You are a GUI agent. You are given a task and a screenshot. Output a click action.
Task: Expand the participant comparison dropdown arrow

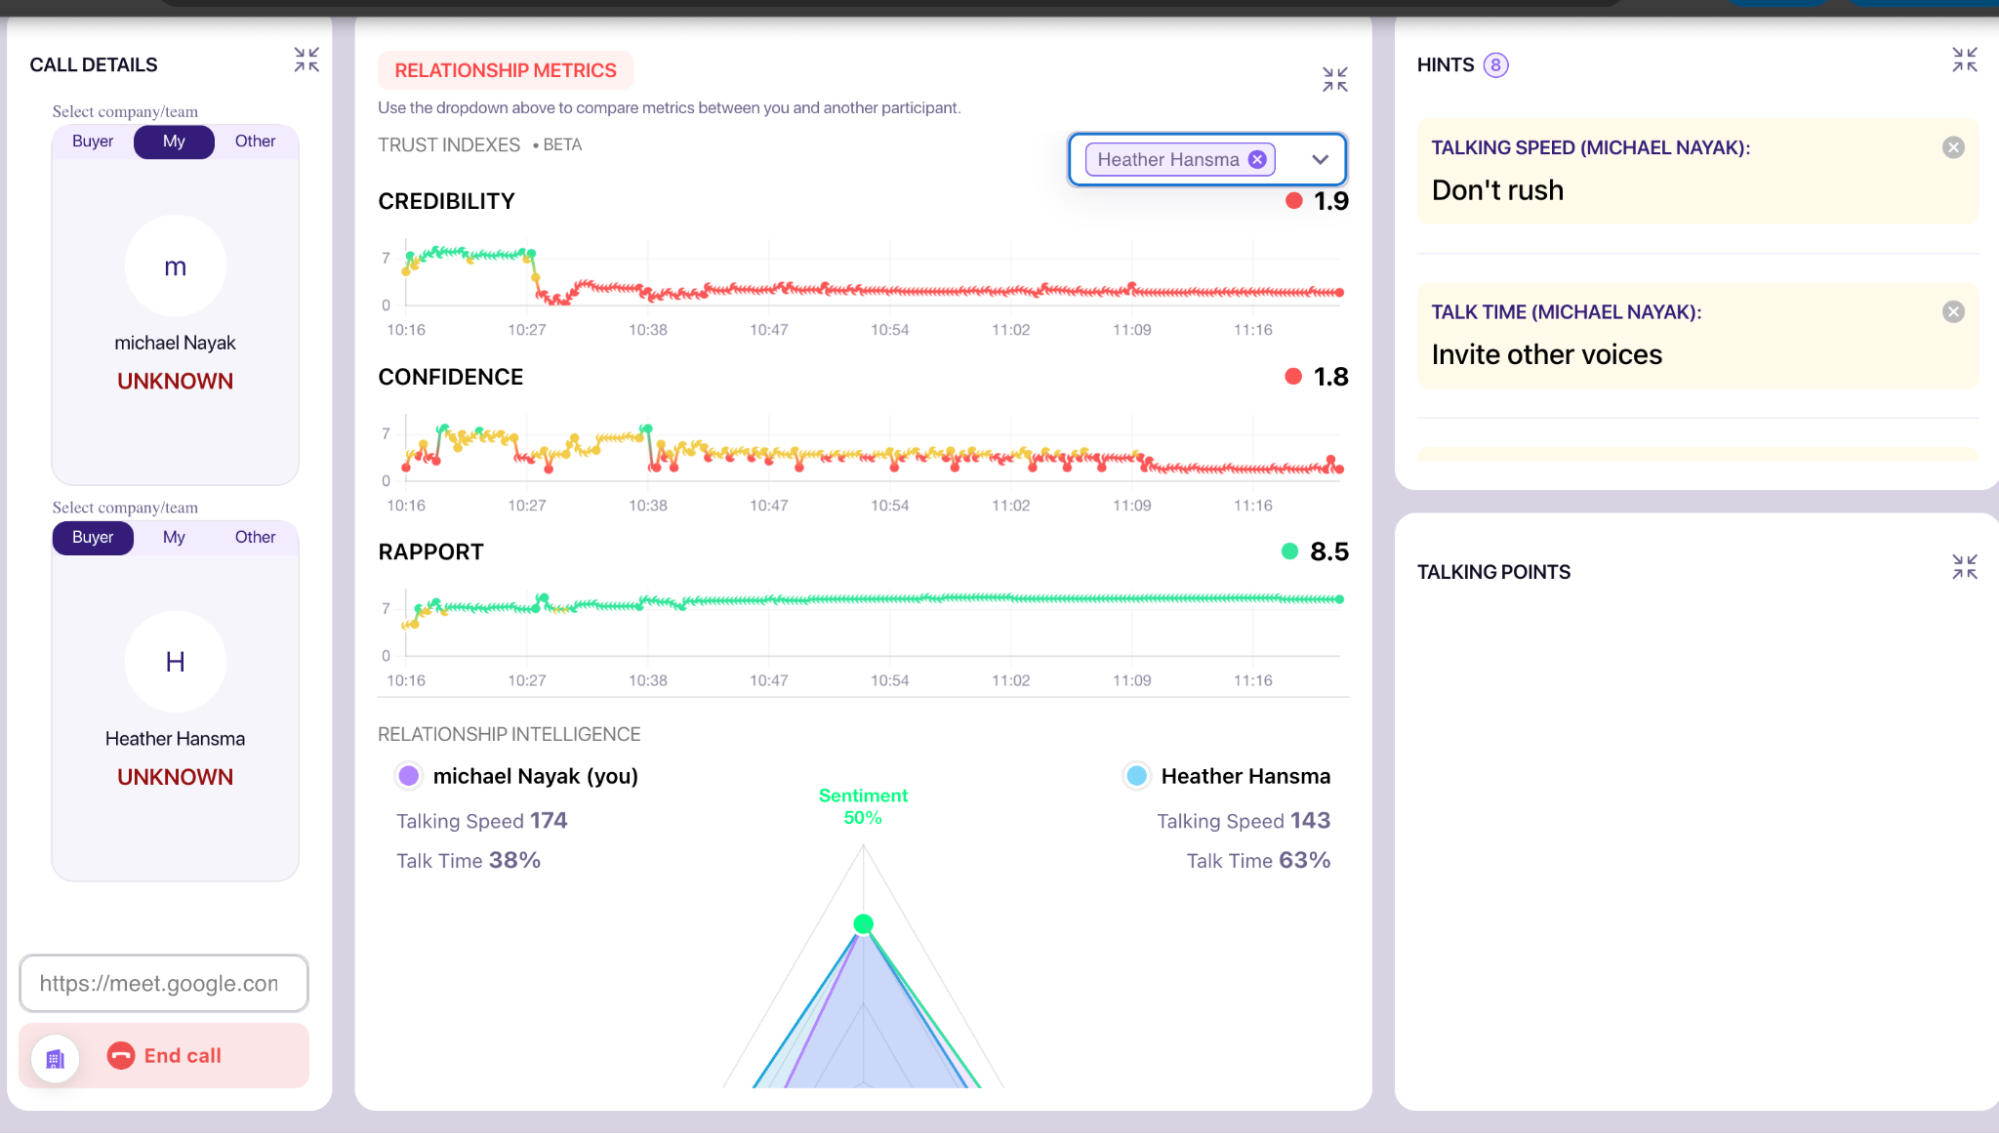(x=1320, y=160)
